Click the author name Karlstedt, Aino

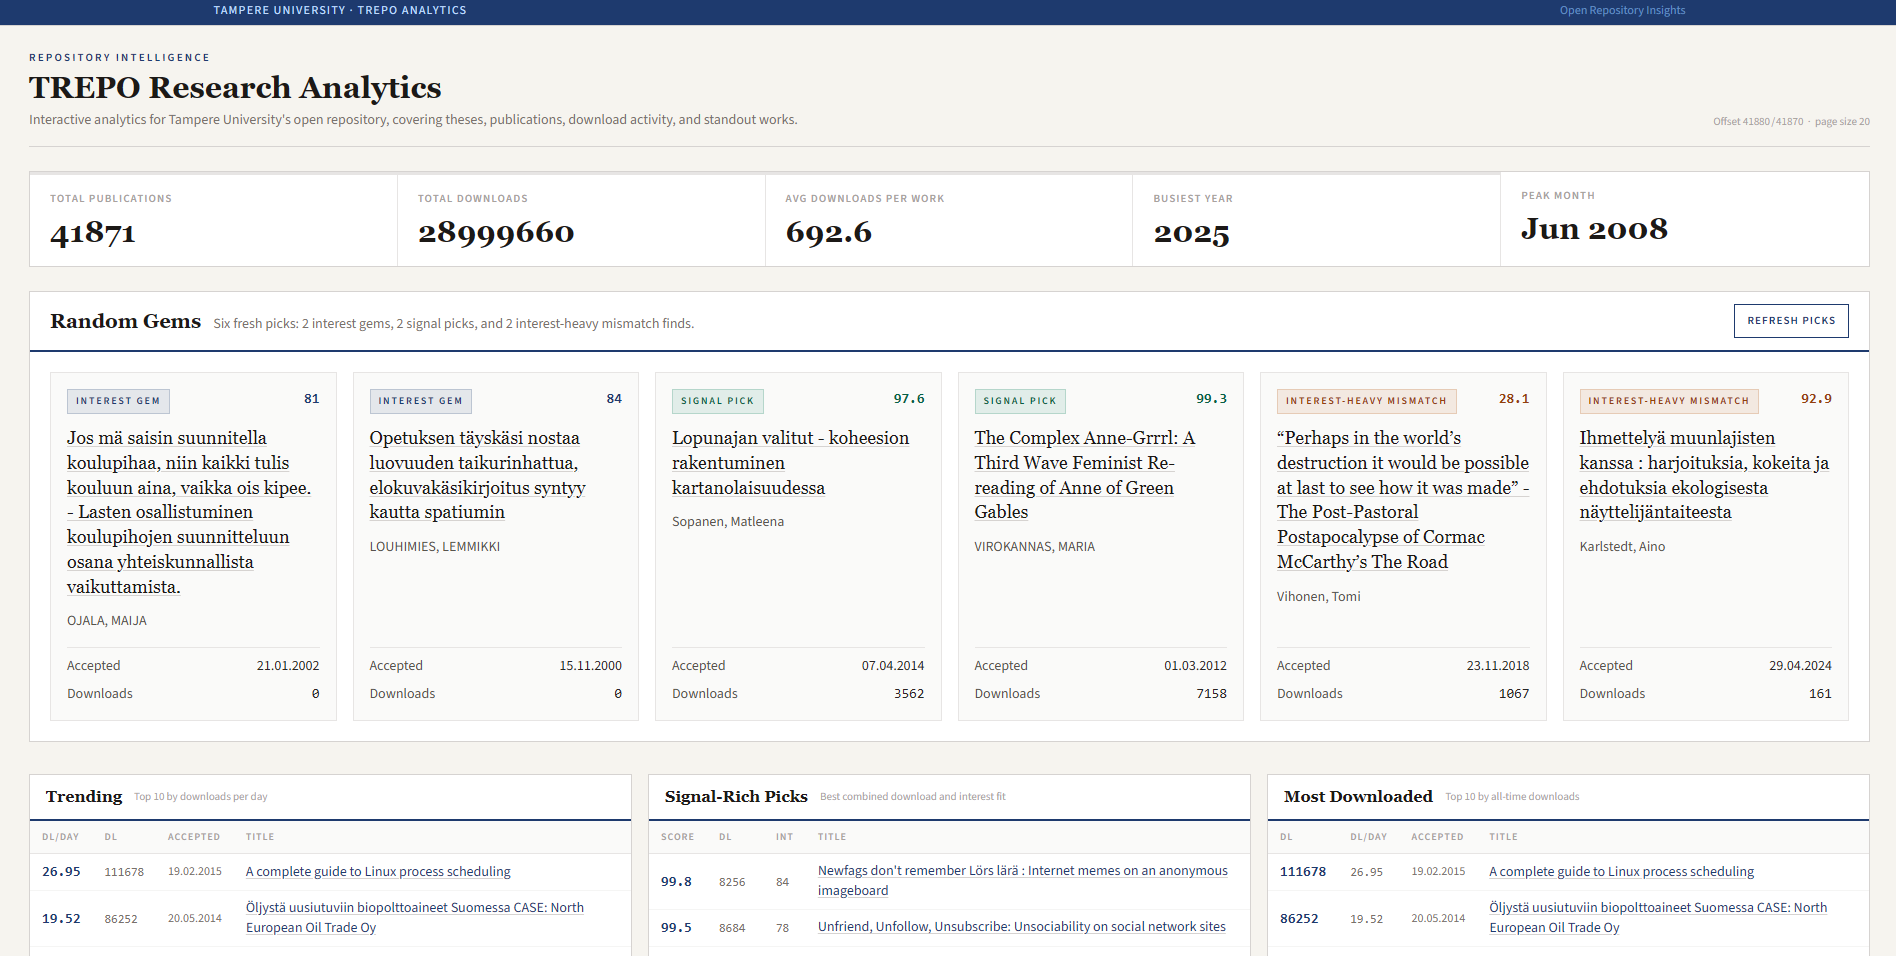(1622, 547)
